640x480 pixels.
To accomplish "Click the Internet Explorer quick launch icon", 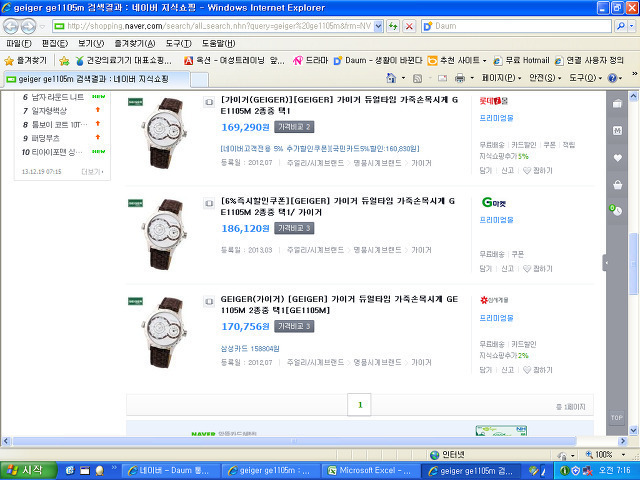I will (x=70, y=471).
